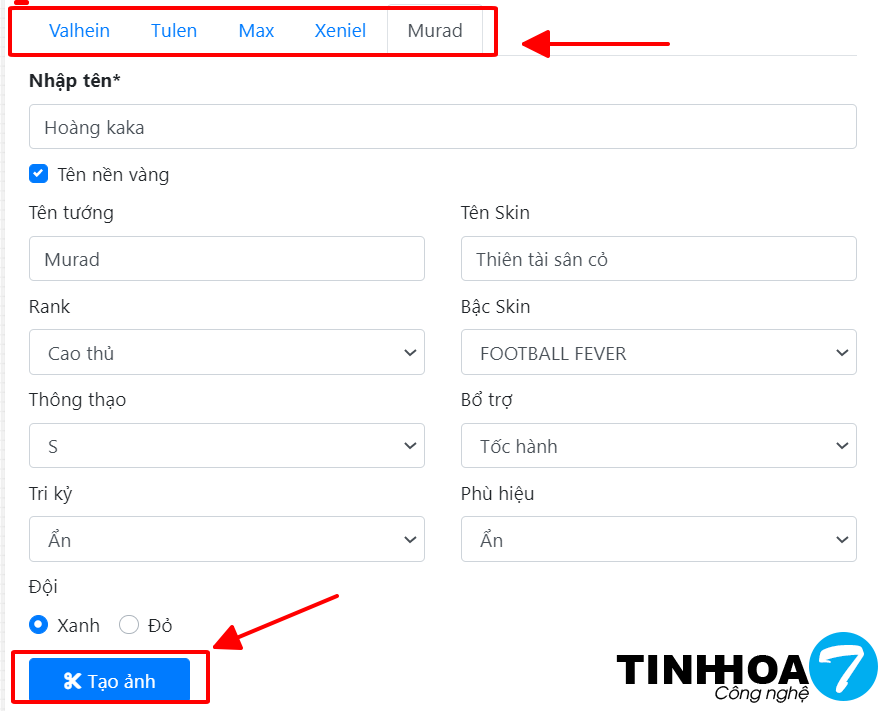Viewport: 880px width, 711px height.
Task: Switch to the Valhein tab
Action: pos(79,31)
